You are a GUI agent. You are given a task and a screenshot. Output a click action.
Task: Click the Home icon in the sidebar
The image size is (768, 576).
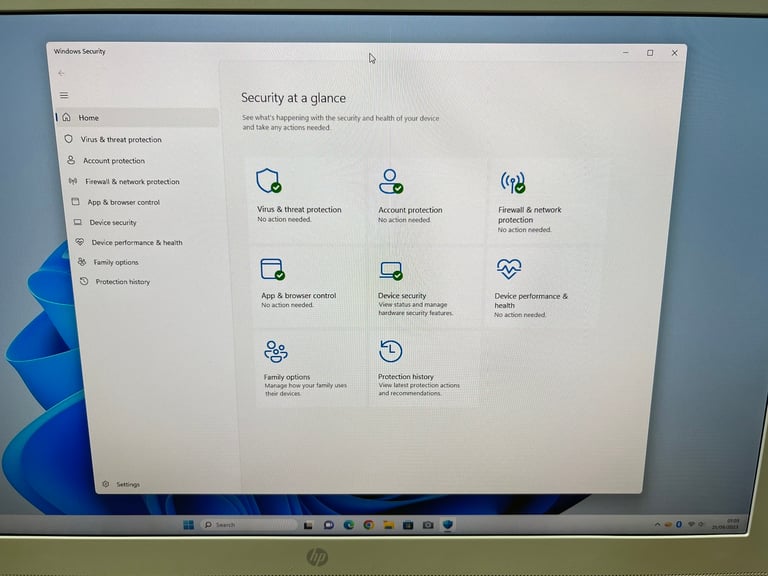67,117
